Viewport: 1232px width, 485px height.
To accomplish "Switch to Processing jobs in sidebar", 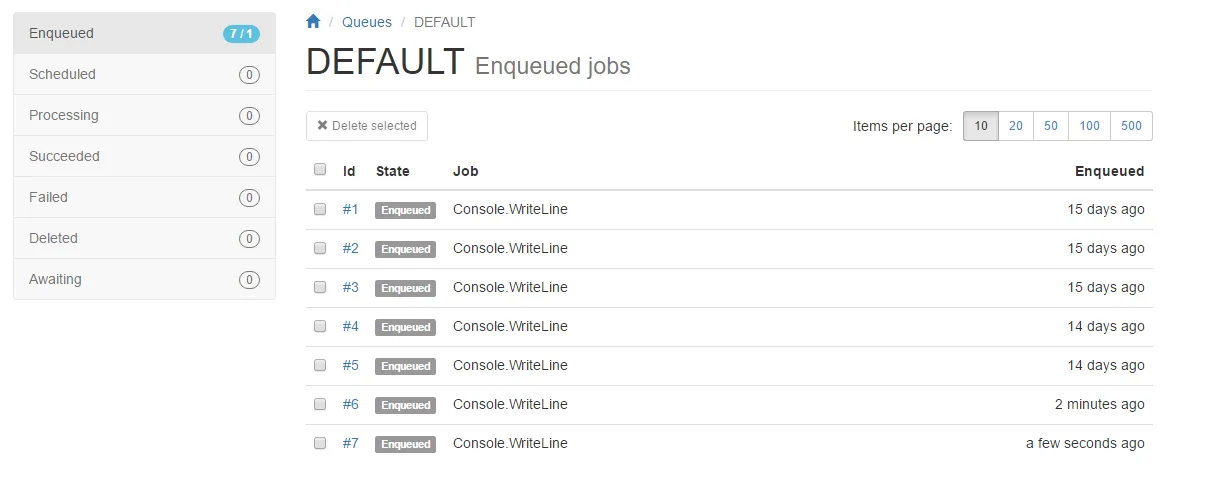I will click(x=144, y=115).
